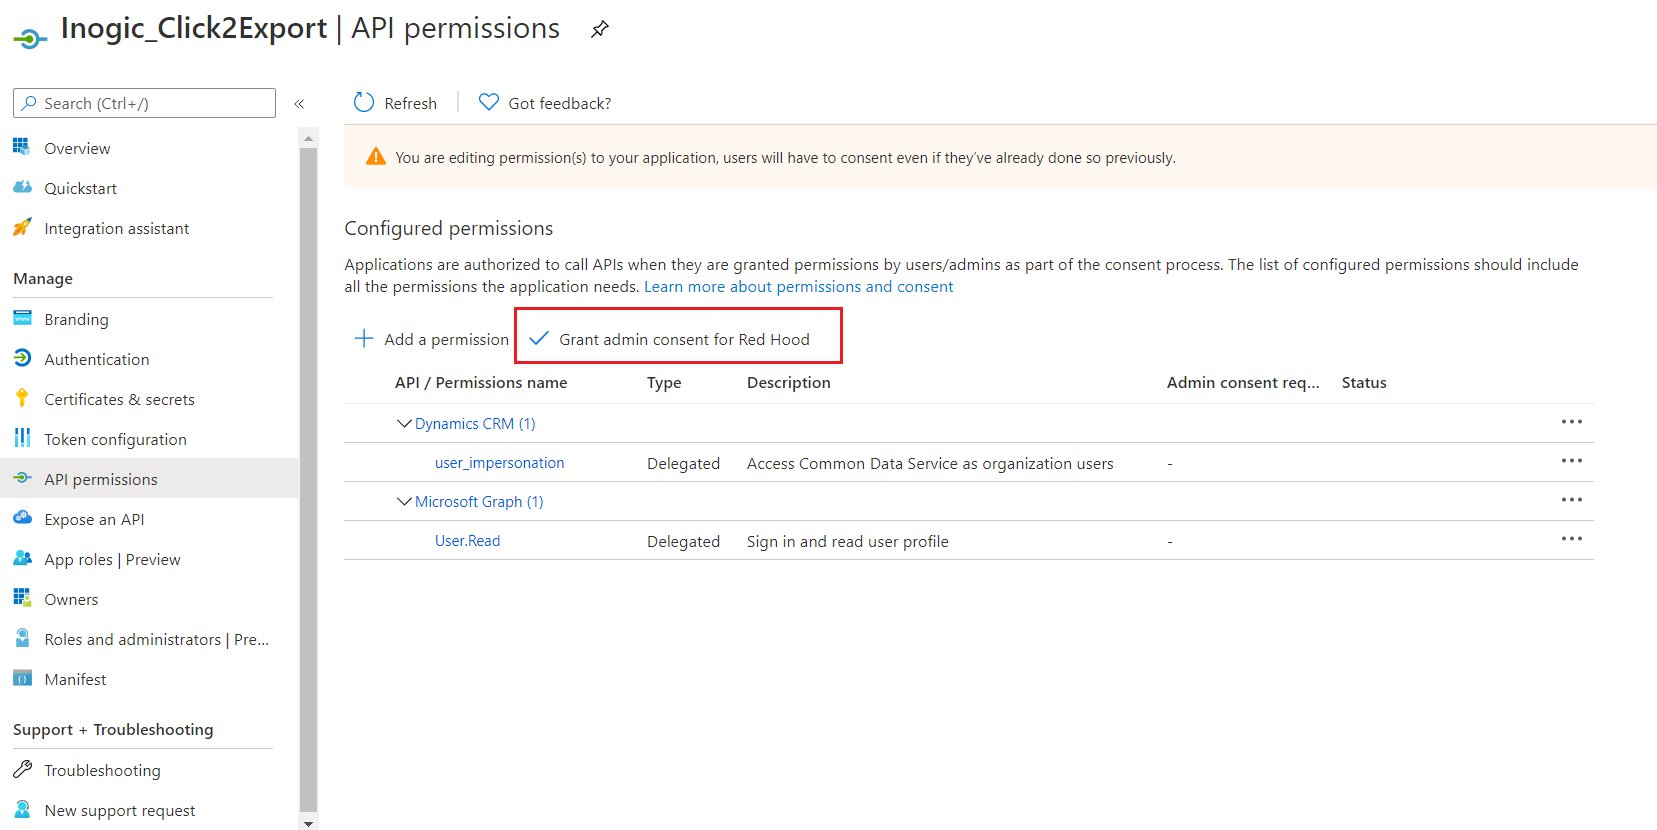Click the Refresh button label
The height and width of the screenshot is (830, 1657).
[410, 104]
